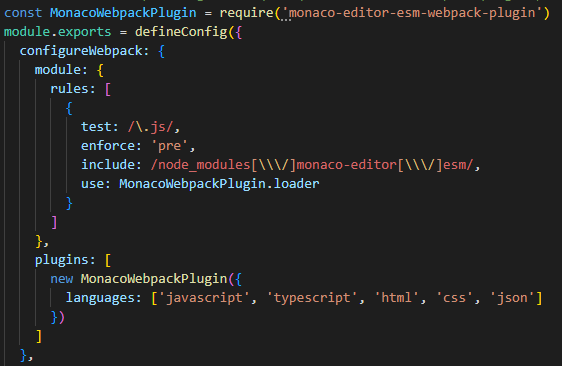The width and height of the screenshot is (562, 366).
Task: Click the 'MonacoWebpackPlugin' constant name on the first line
Action: [x=123, y=13]
